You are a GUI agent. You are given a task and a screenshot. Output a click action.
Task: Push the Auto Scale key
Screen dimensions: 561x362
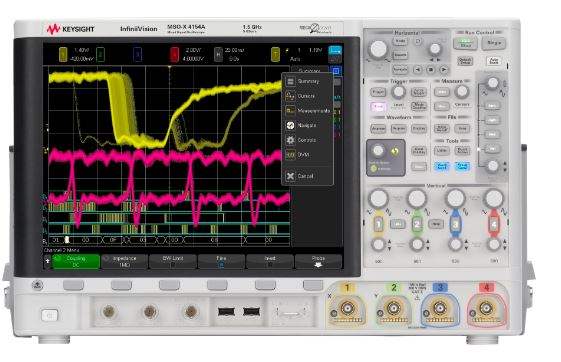494,61
